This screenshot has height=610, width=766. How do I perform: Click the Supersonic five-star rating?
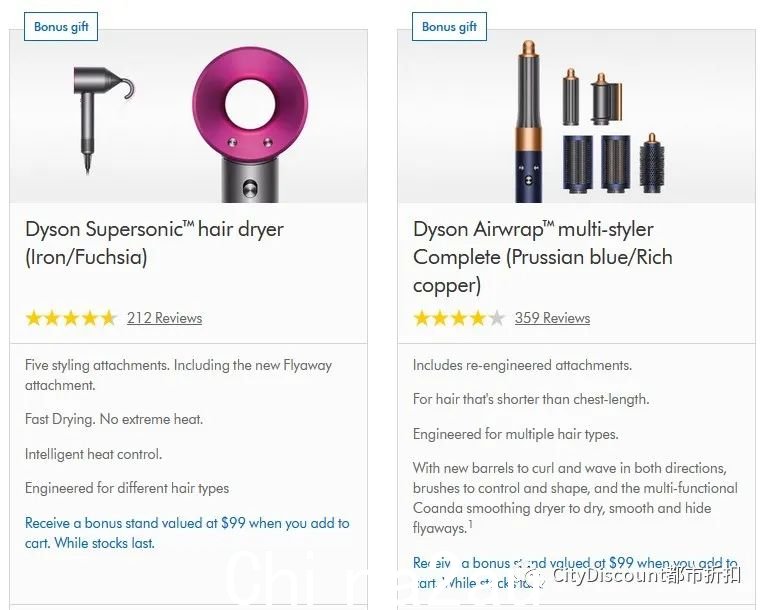click(x=71, y=318)
